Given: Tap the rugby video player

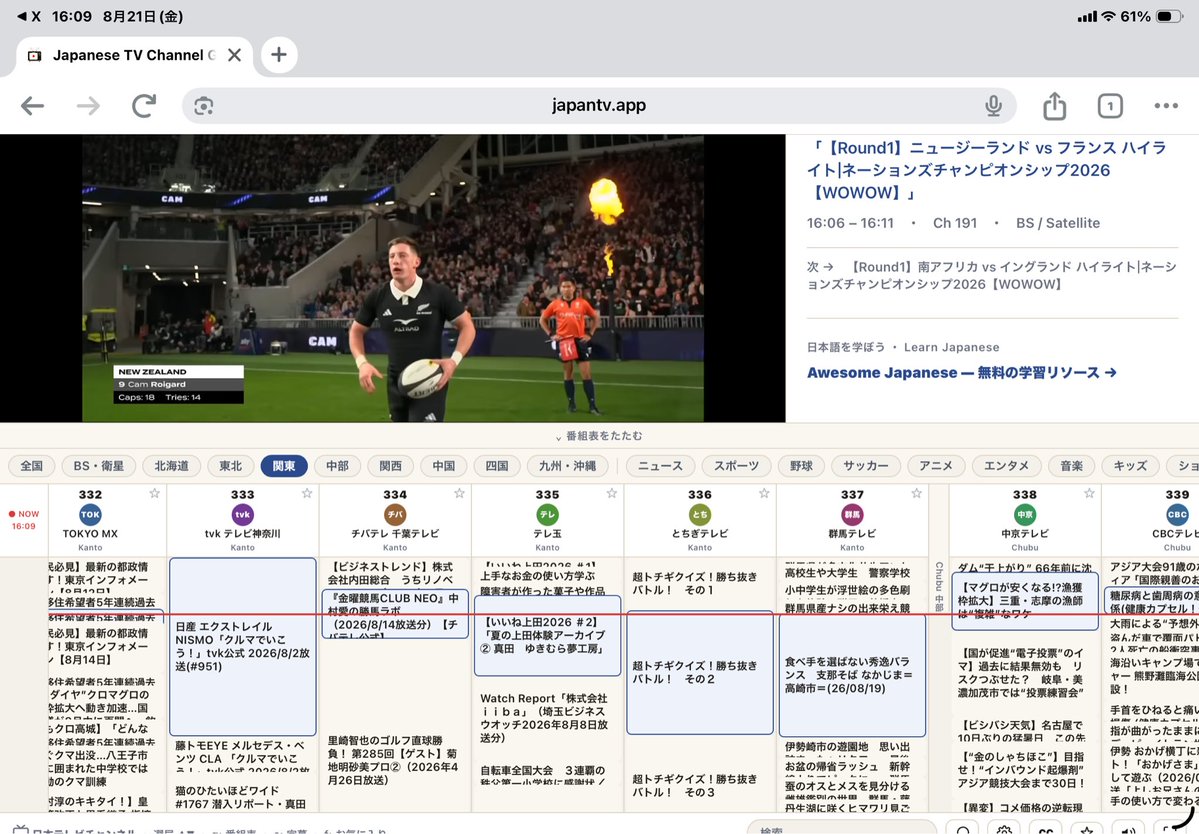Looking at the screenshot, I should (x=393, y=278).
